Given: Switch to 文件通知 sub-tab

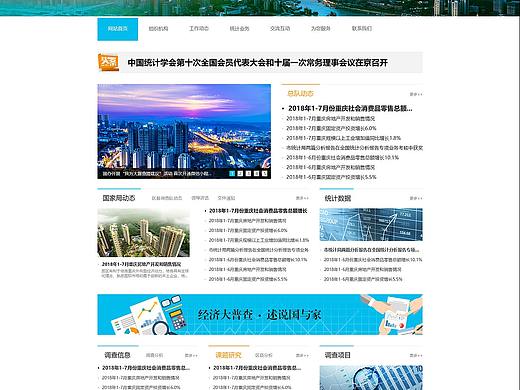Looking at the screenshot, I should click(226, 198).
